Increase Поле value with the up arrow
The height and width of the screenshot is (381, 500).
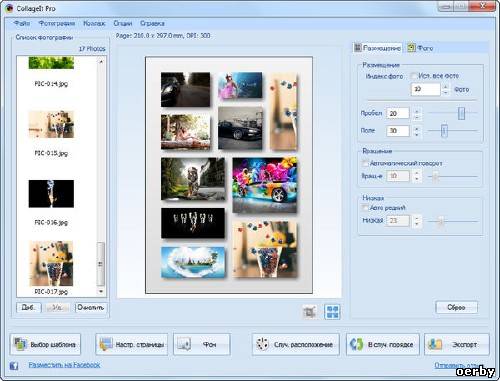coord(417,128)
